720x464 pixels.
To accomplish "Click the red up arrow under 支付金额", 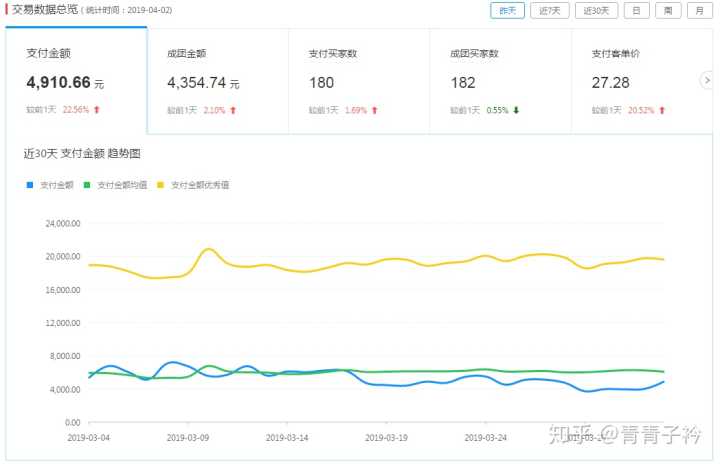I will point(97,110).
